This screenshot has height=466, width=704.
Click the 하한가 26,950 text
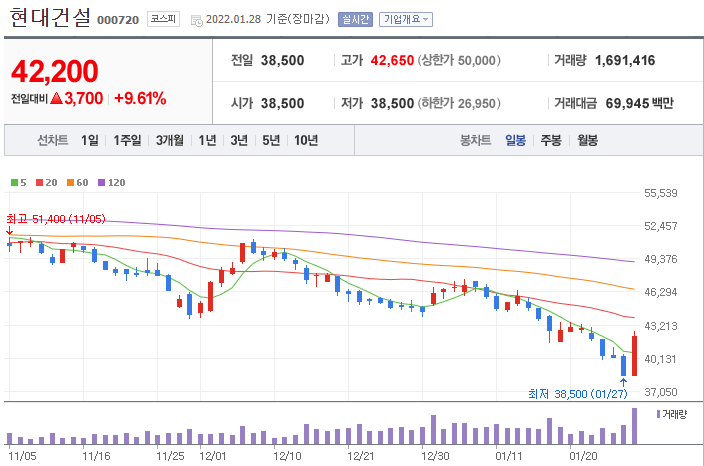(x=459, y=103)
